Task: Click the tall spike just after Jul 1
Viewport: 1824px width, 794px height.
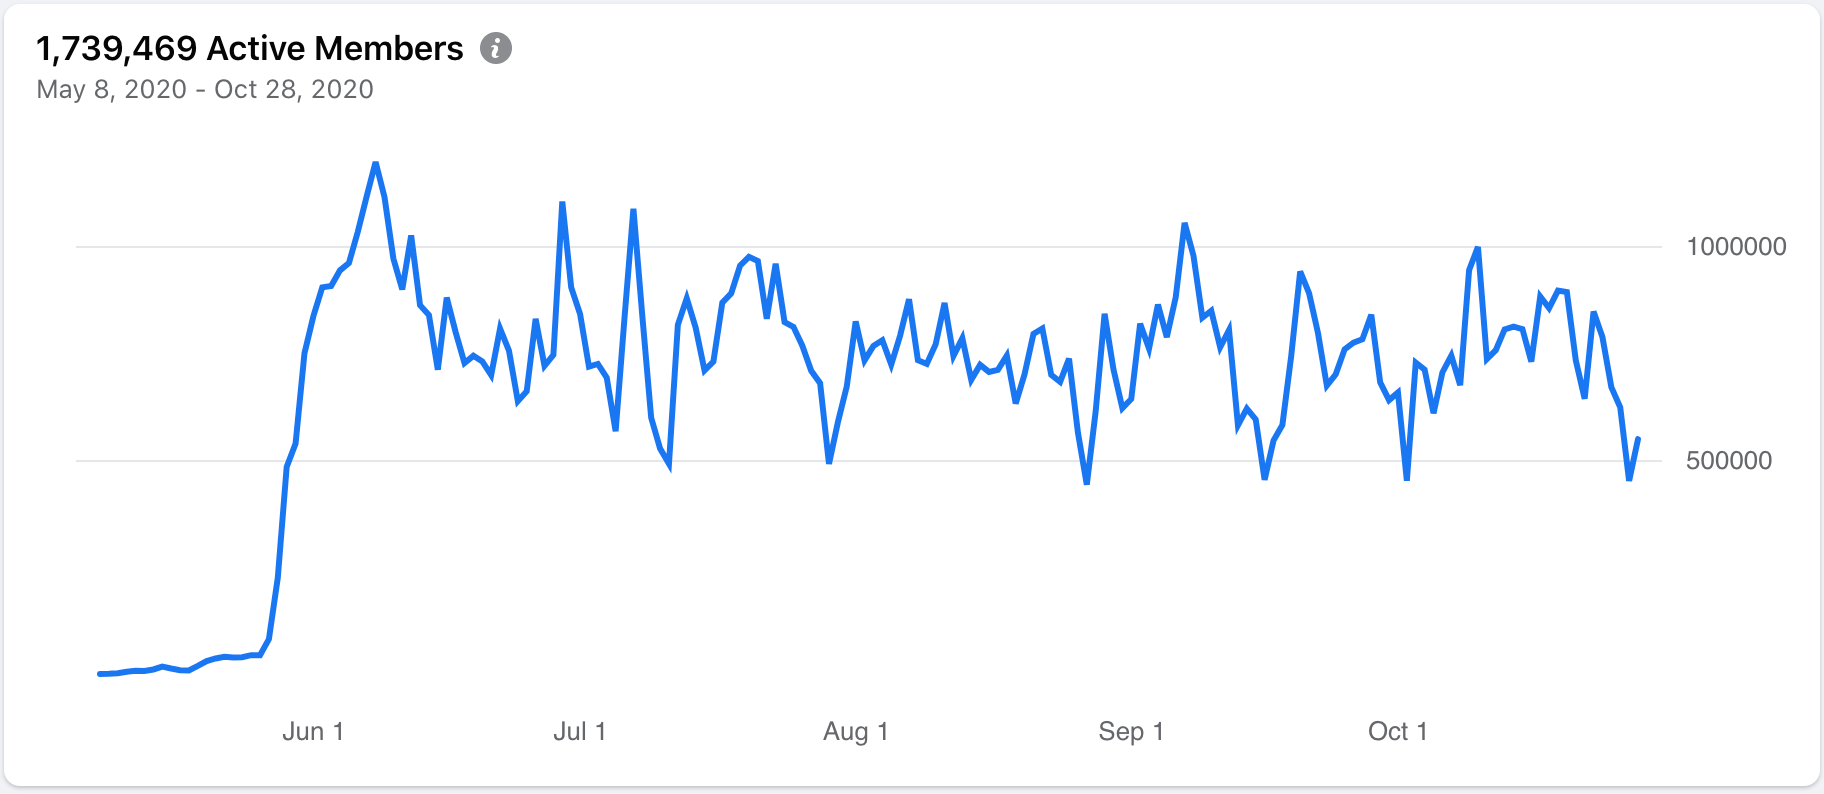Action: 633,210
